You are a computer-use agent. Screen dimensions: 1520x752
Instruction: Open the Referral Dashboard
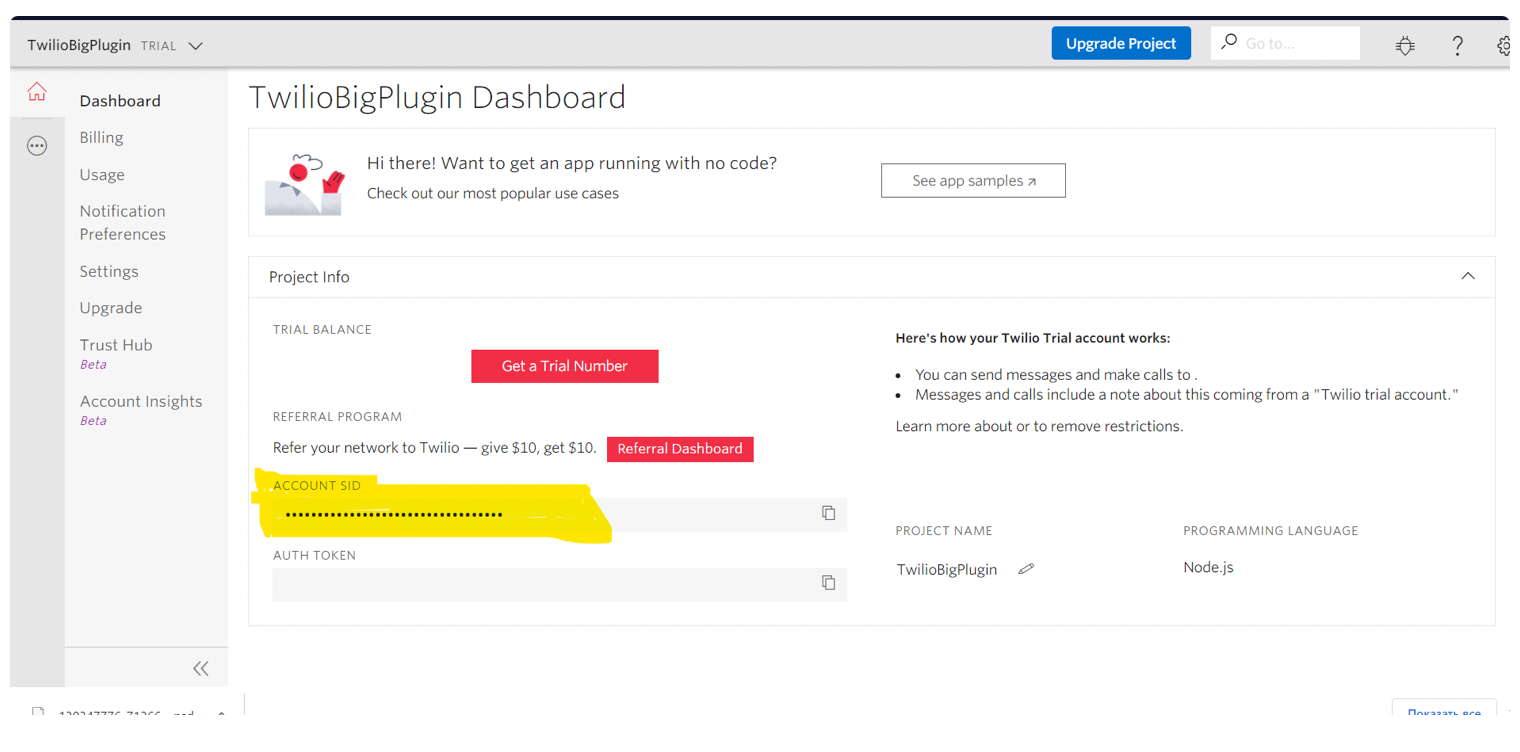click(x=680, y=449)
